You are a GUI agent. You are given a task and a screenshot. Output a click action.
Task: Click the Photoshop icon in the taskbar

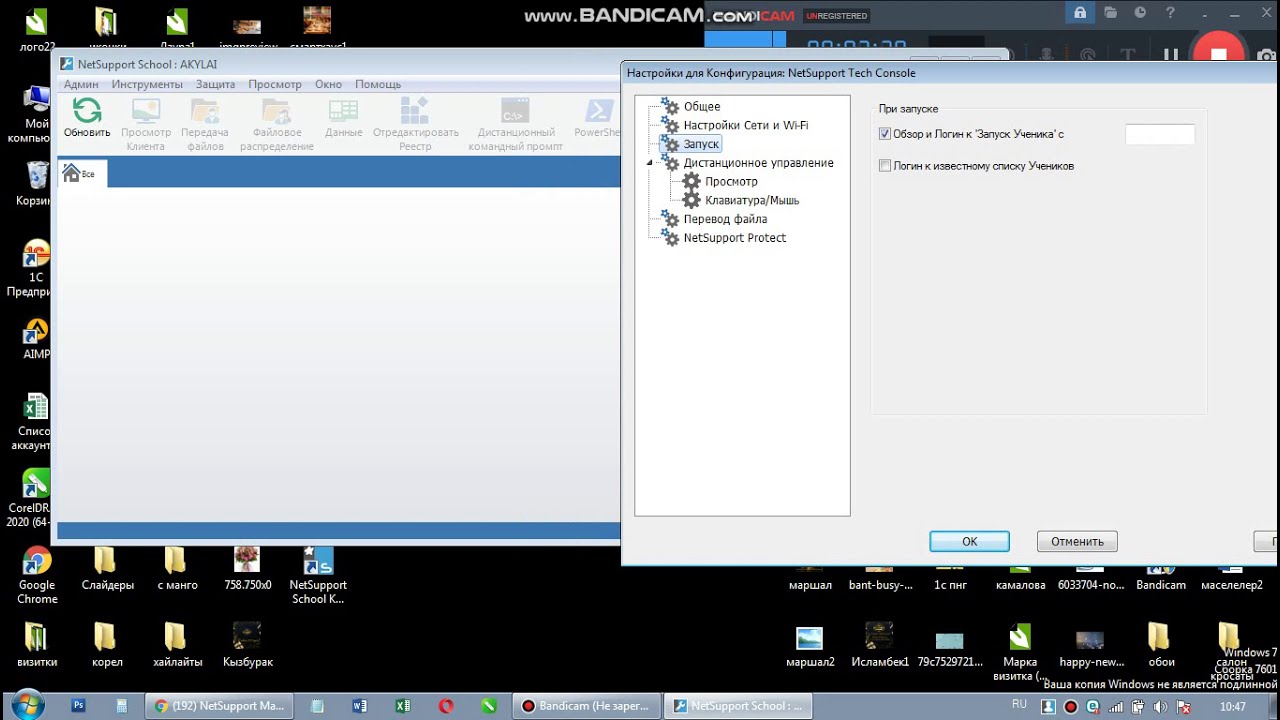click(x=79, y=706)
